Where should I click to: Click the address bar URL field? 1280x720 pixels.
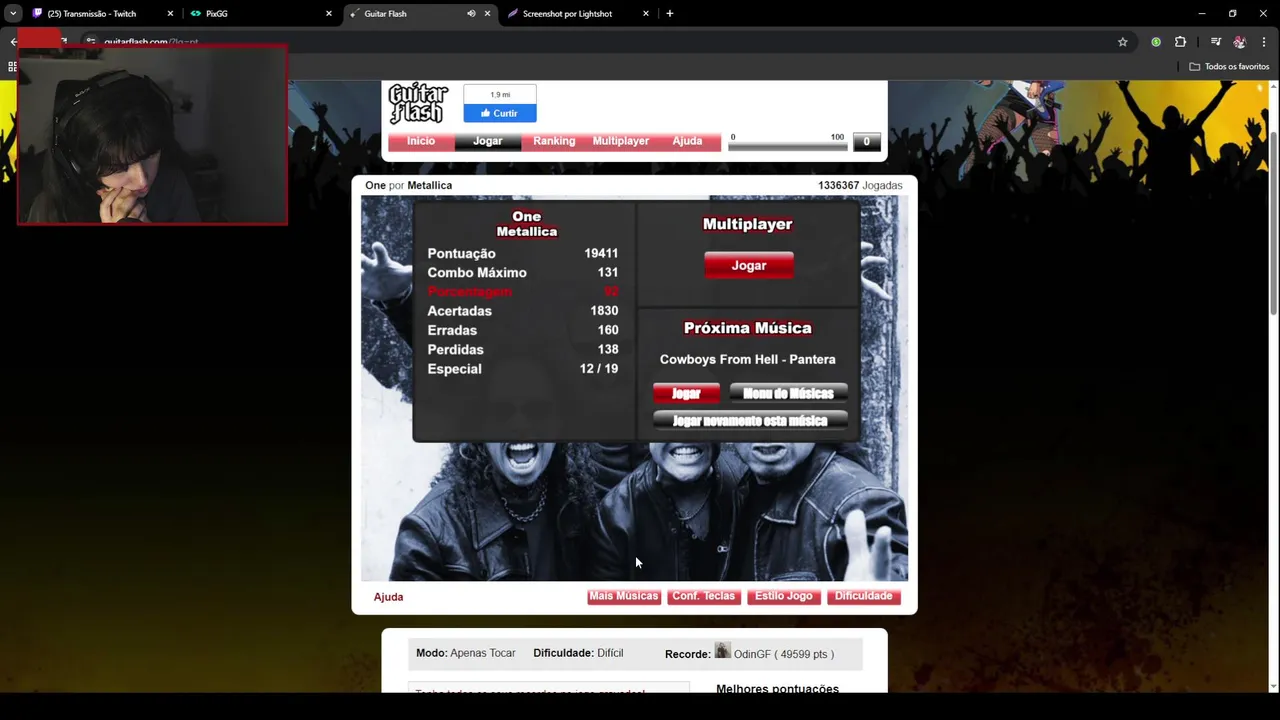point(600,42)
